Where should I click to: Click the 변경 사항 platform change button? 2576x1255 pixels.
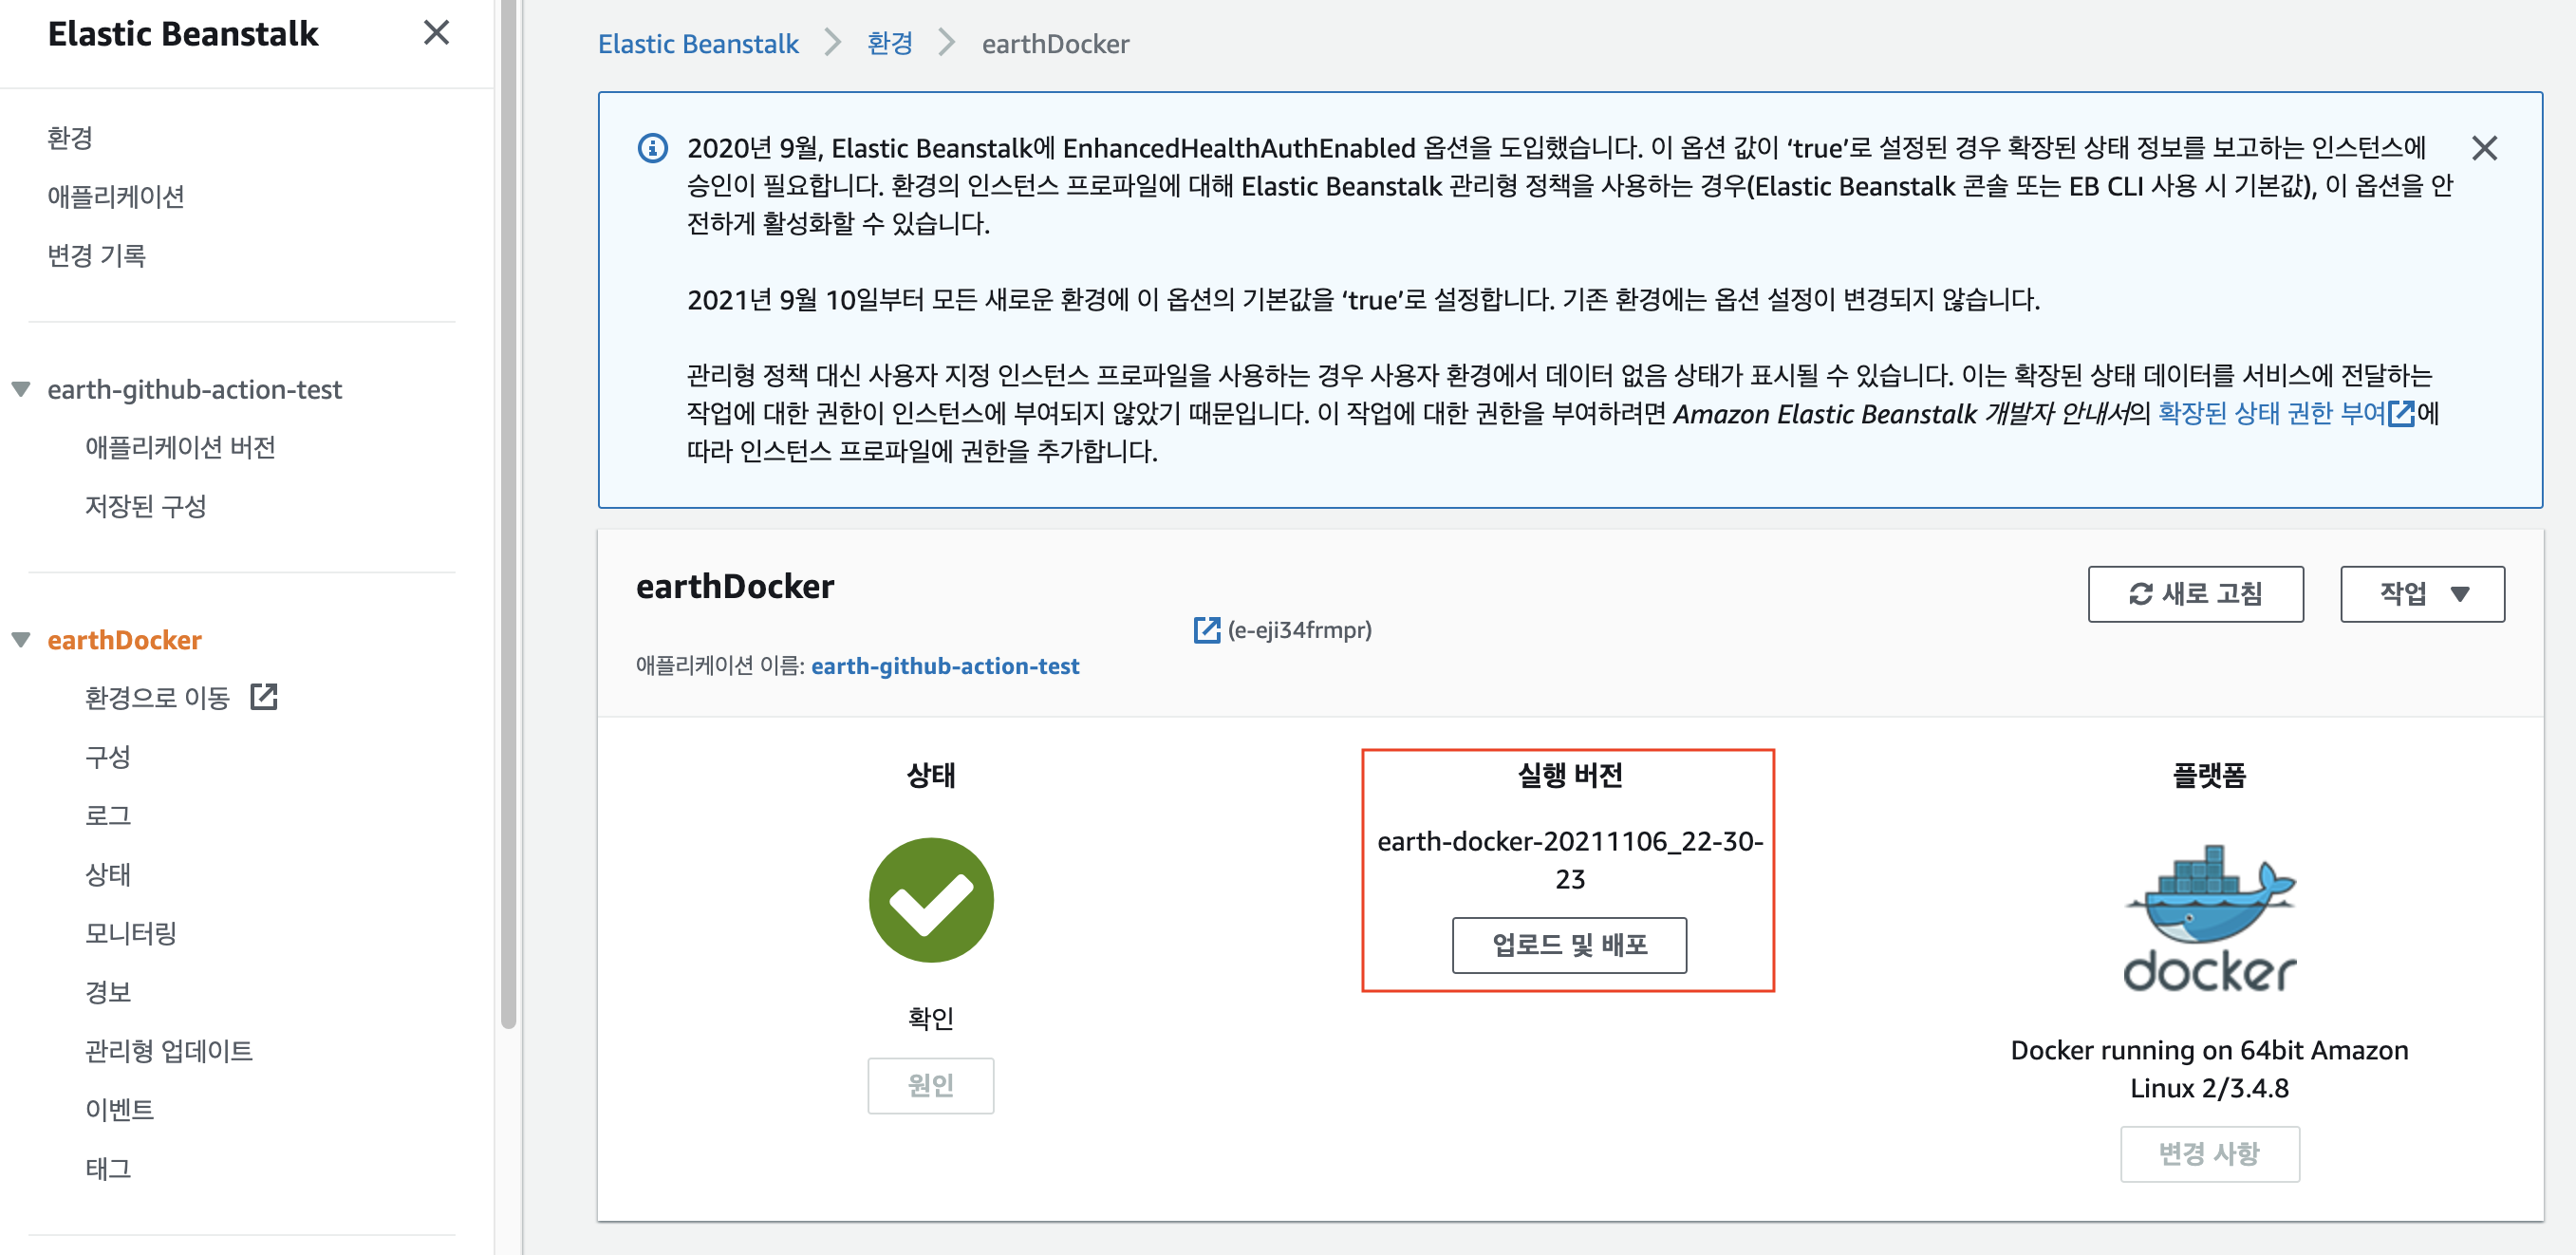[2209, 1154]
